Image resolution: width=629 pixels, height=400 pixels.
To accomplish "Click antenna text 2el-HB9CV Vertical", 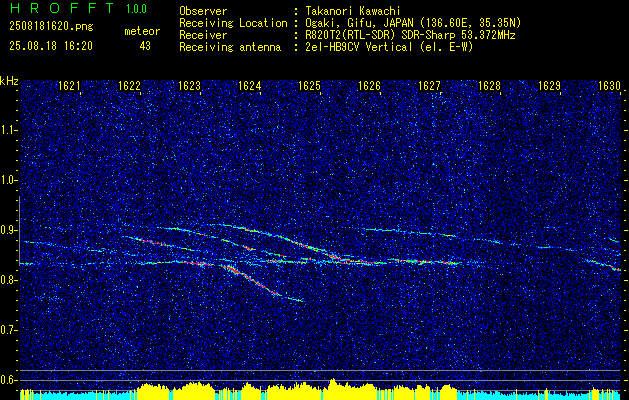I will click(357, 47).
